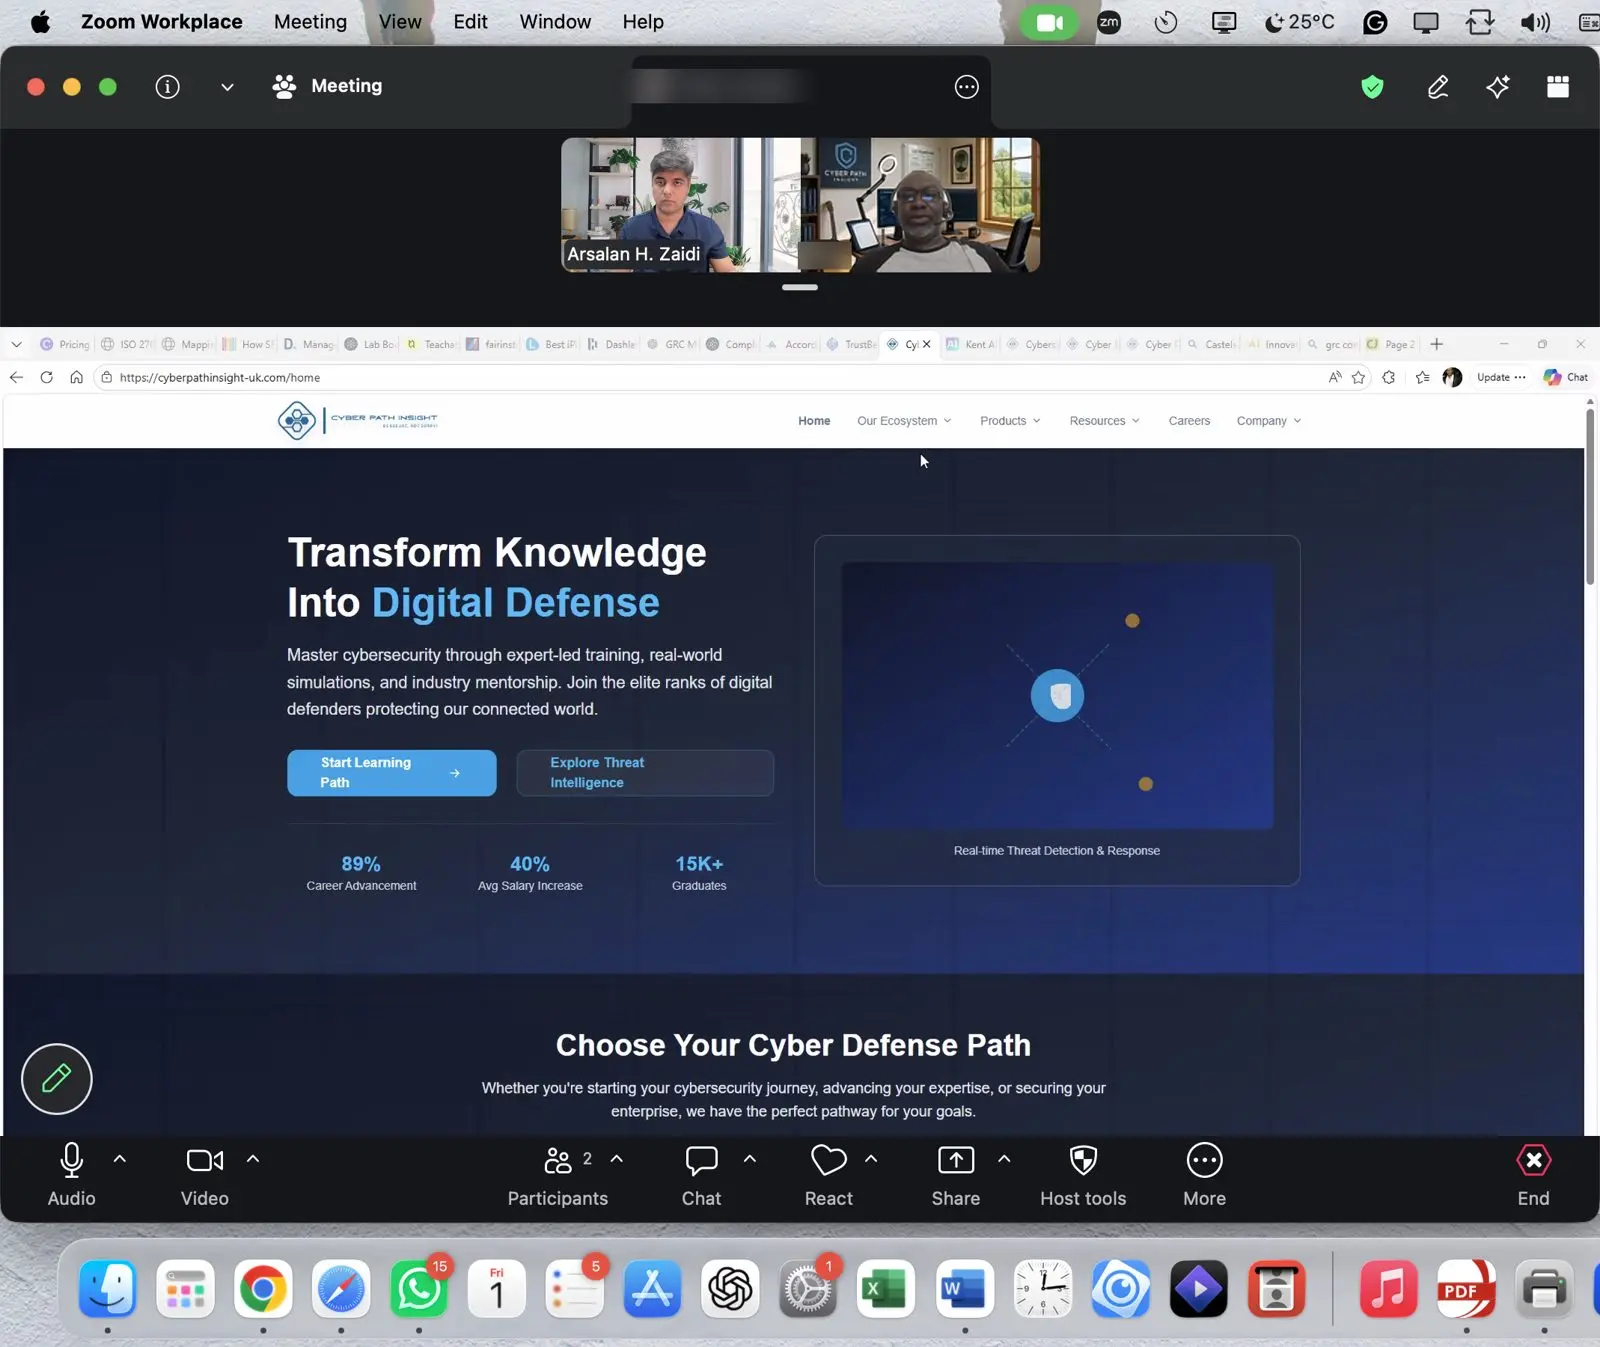Click the browser address bar URL

point(220,377)
